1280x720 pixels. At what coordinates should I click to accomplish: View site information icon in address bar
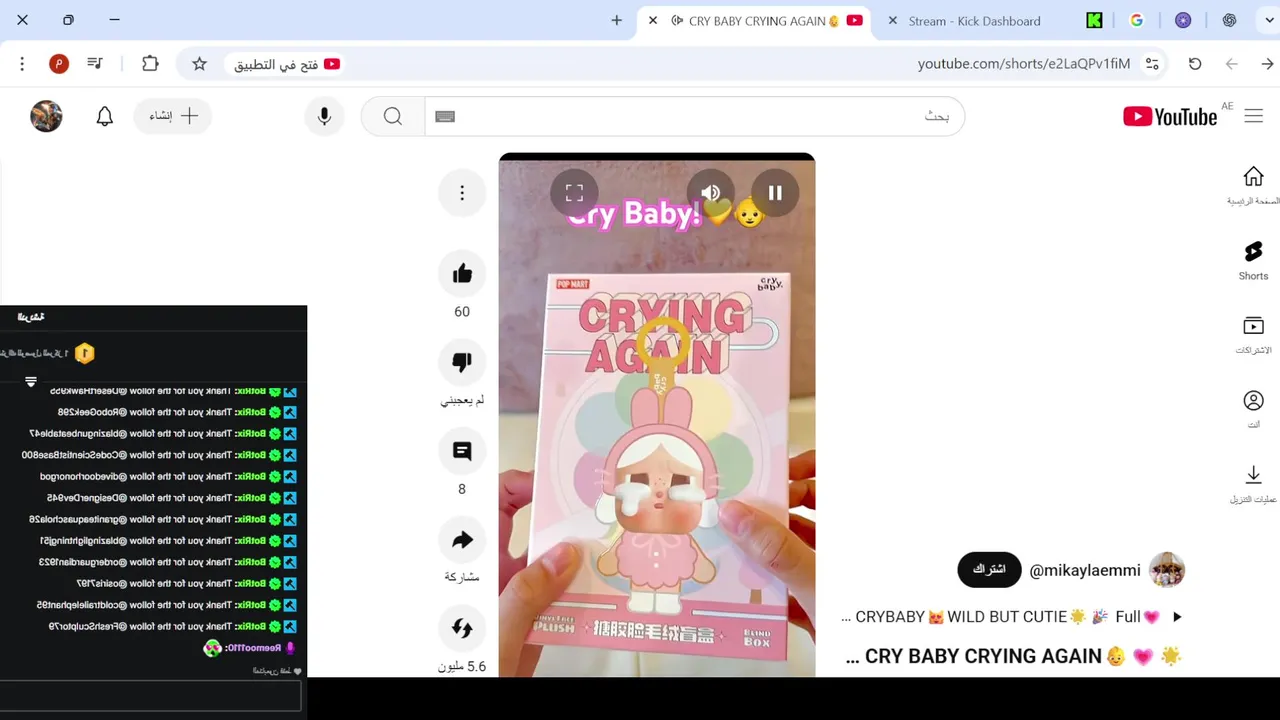pyautogui.click(x=1152, y=64)
